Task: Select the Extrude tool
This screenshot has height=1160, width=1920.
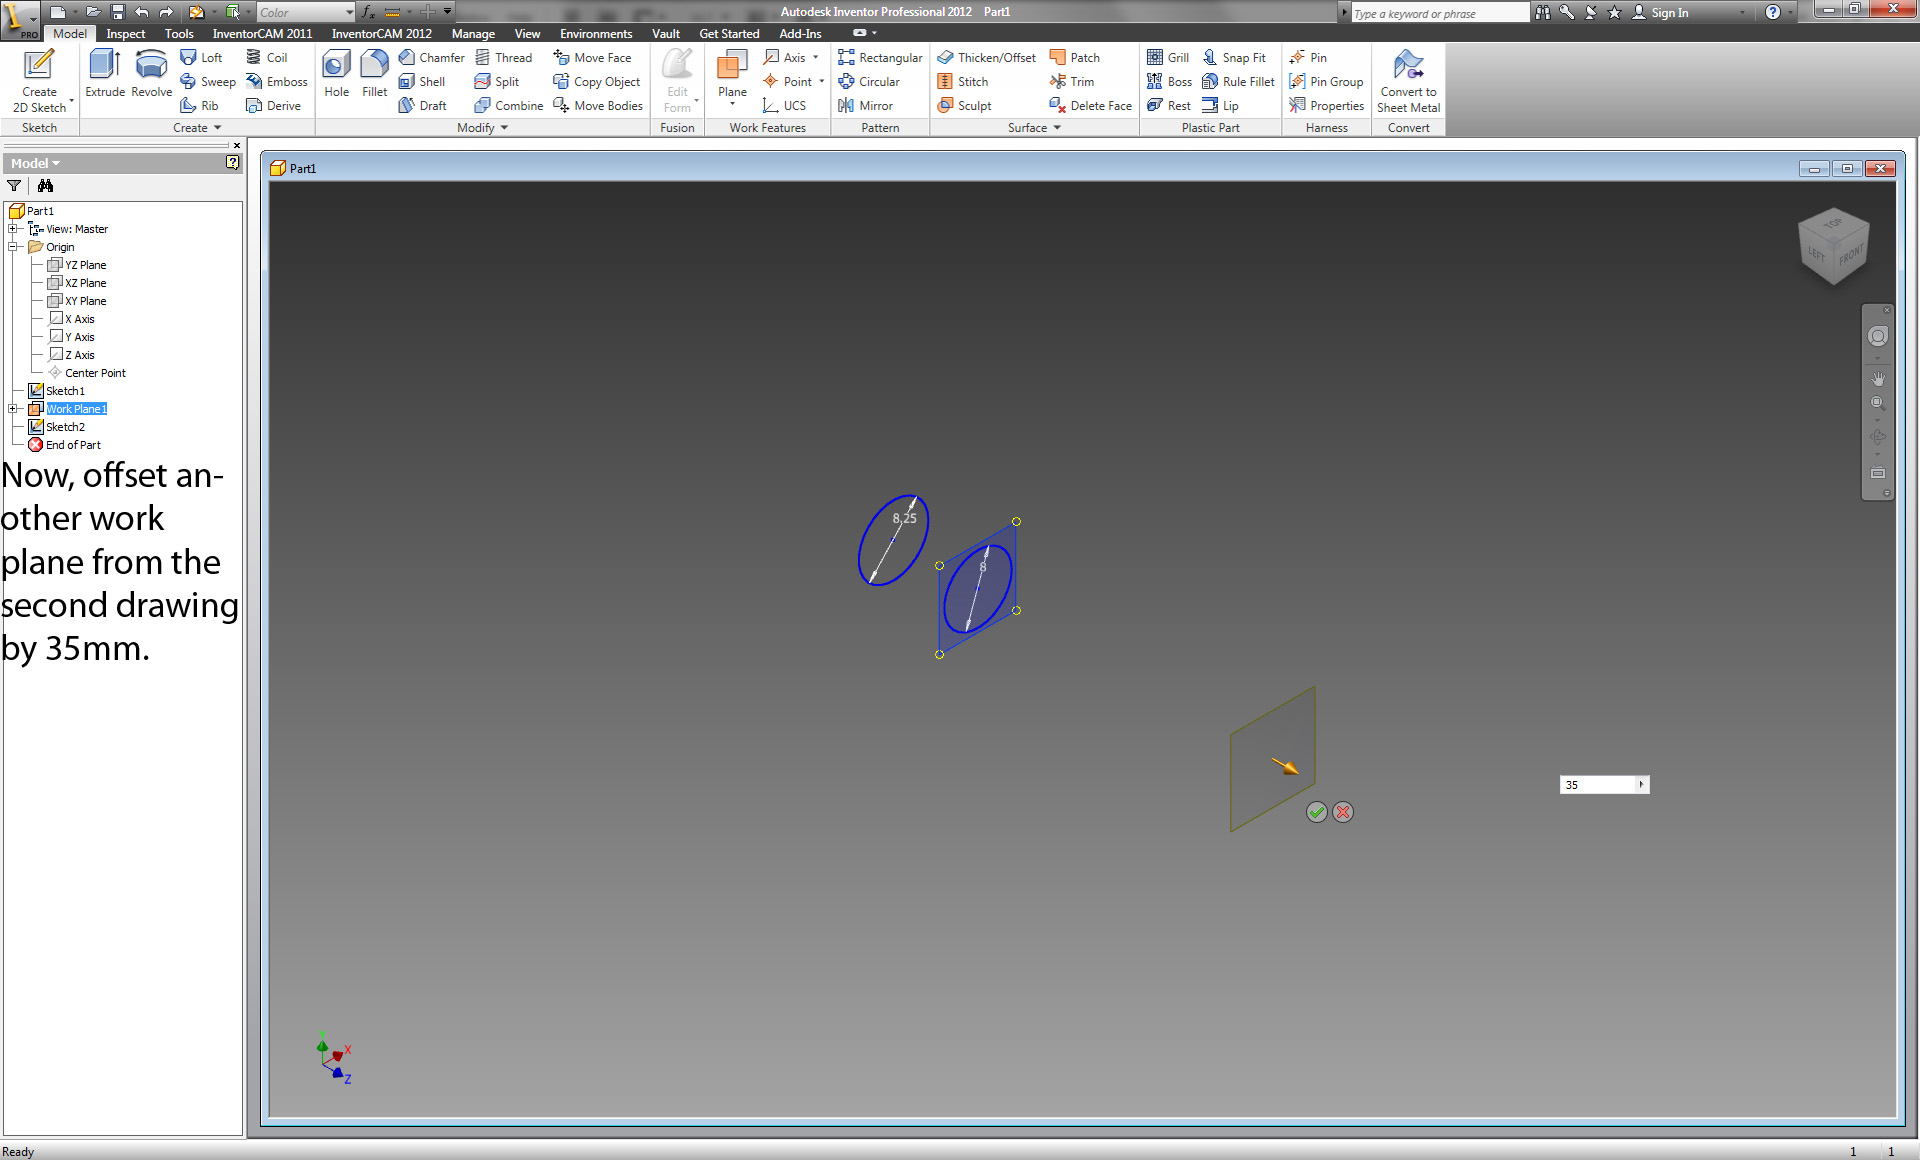Action: click(105, 74)
